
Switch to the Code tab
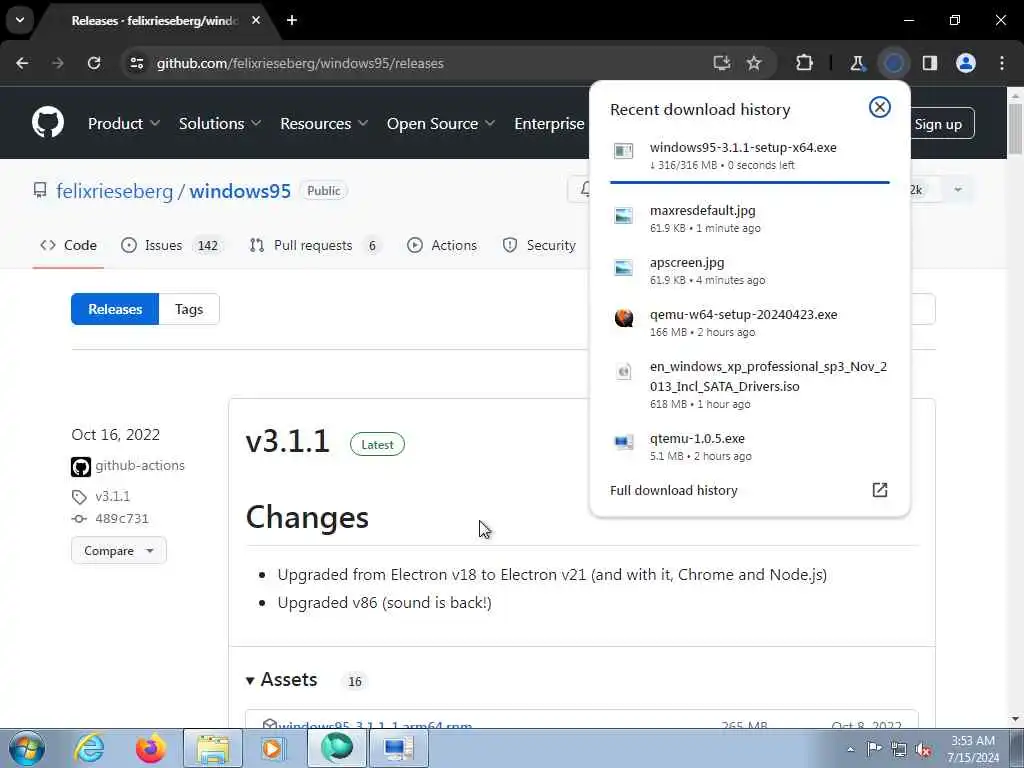click(x=69, y=246)
